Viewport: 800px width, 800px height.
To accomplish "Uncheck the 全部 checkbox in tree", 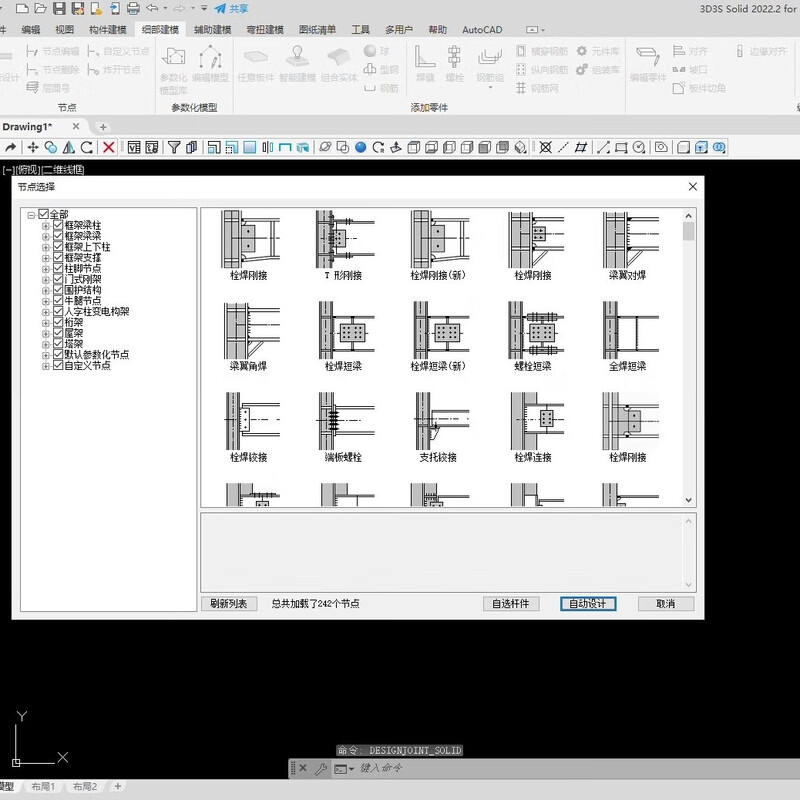I will pos(43,214).
